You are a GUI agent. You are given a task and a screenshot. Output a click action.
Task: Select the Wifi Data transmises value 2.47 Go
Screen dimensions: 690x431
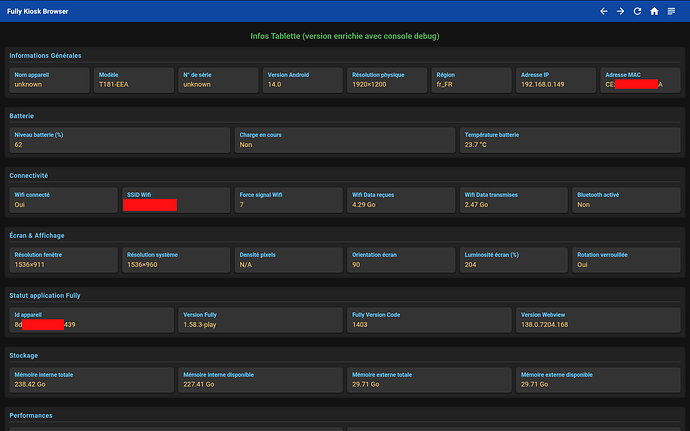tap(477, 205)
